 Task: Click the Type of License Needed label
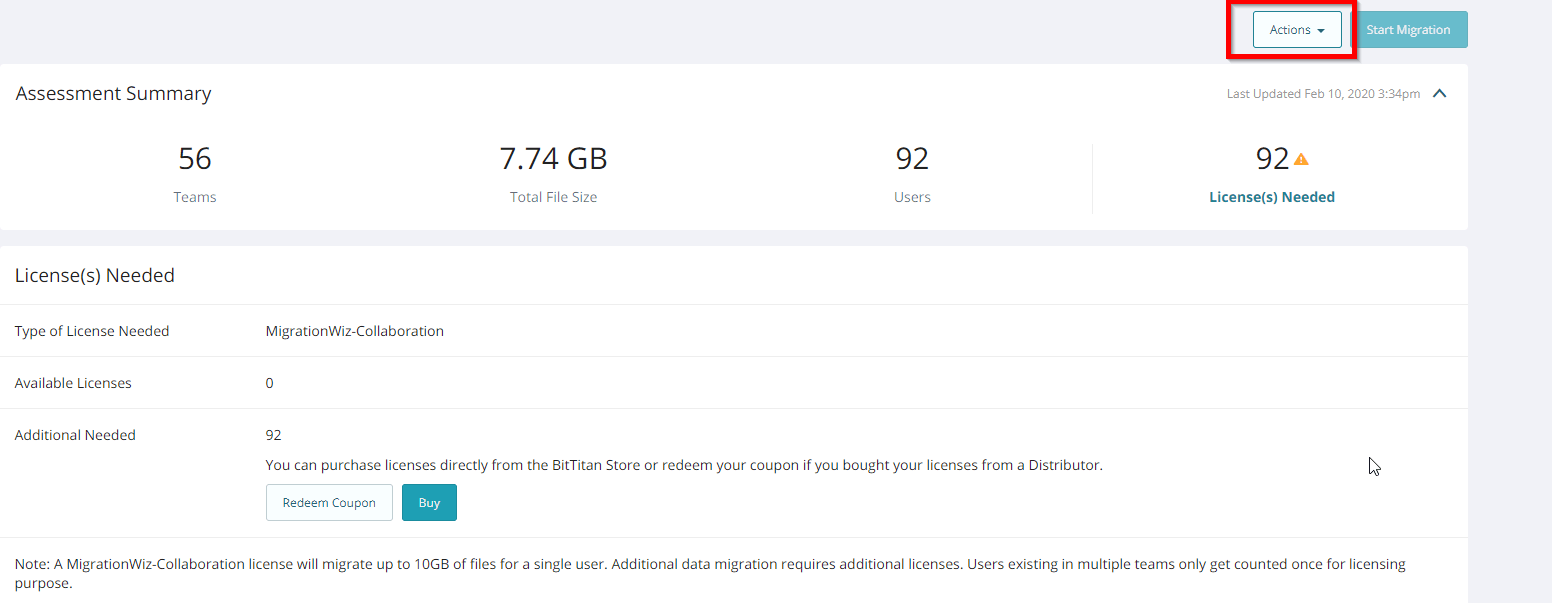click(92, 331)
